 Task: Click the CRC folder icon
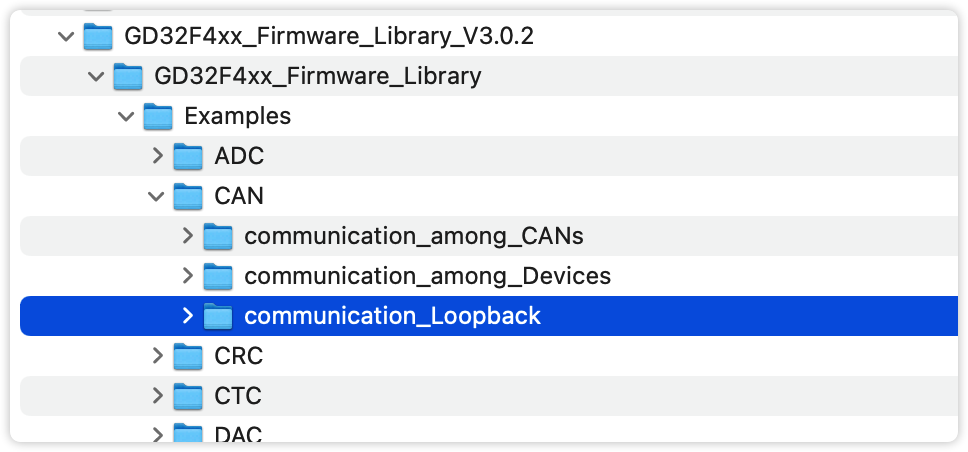click(188, 356)
